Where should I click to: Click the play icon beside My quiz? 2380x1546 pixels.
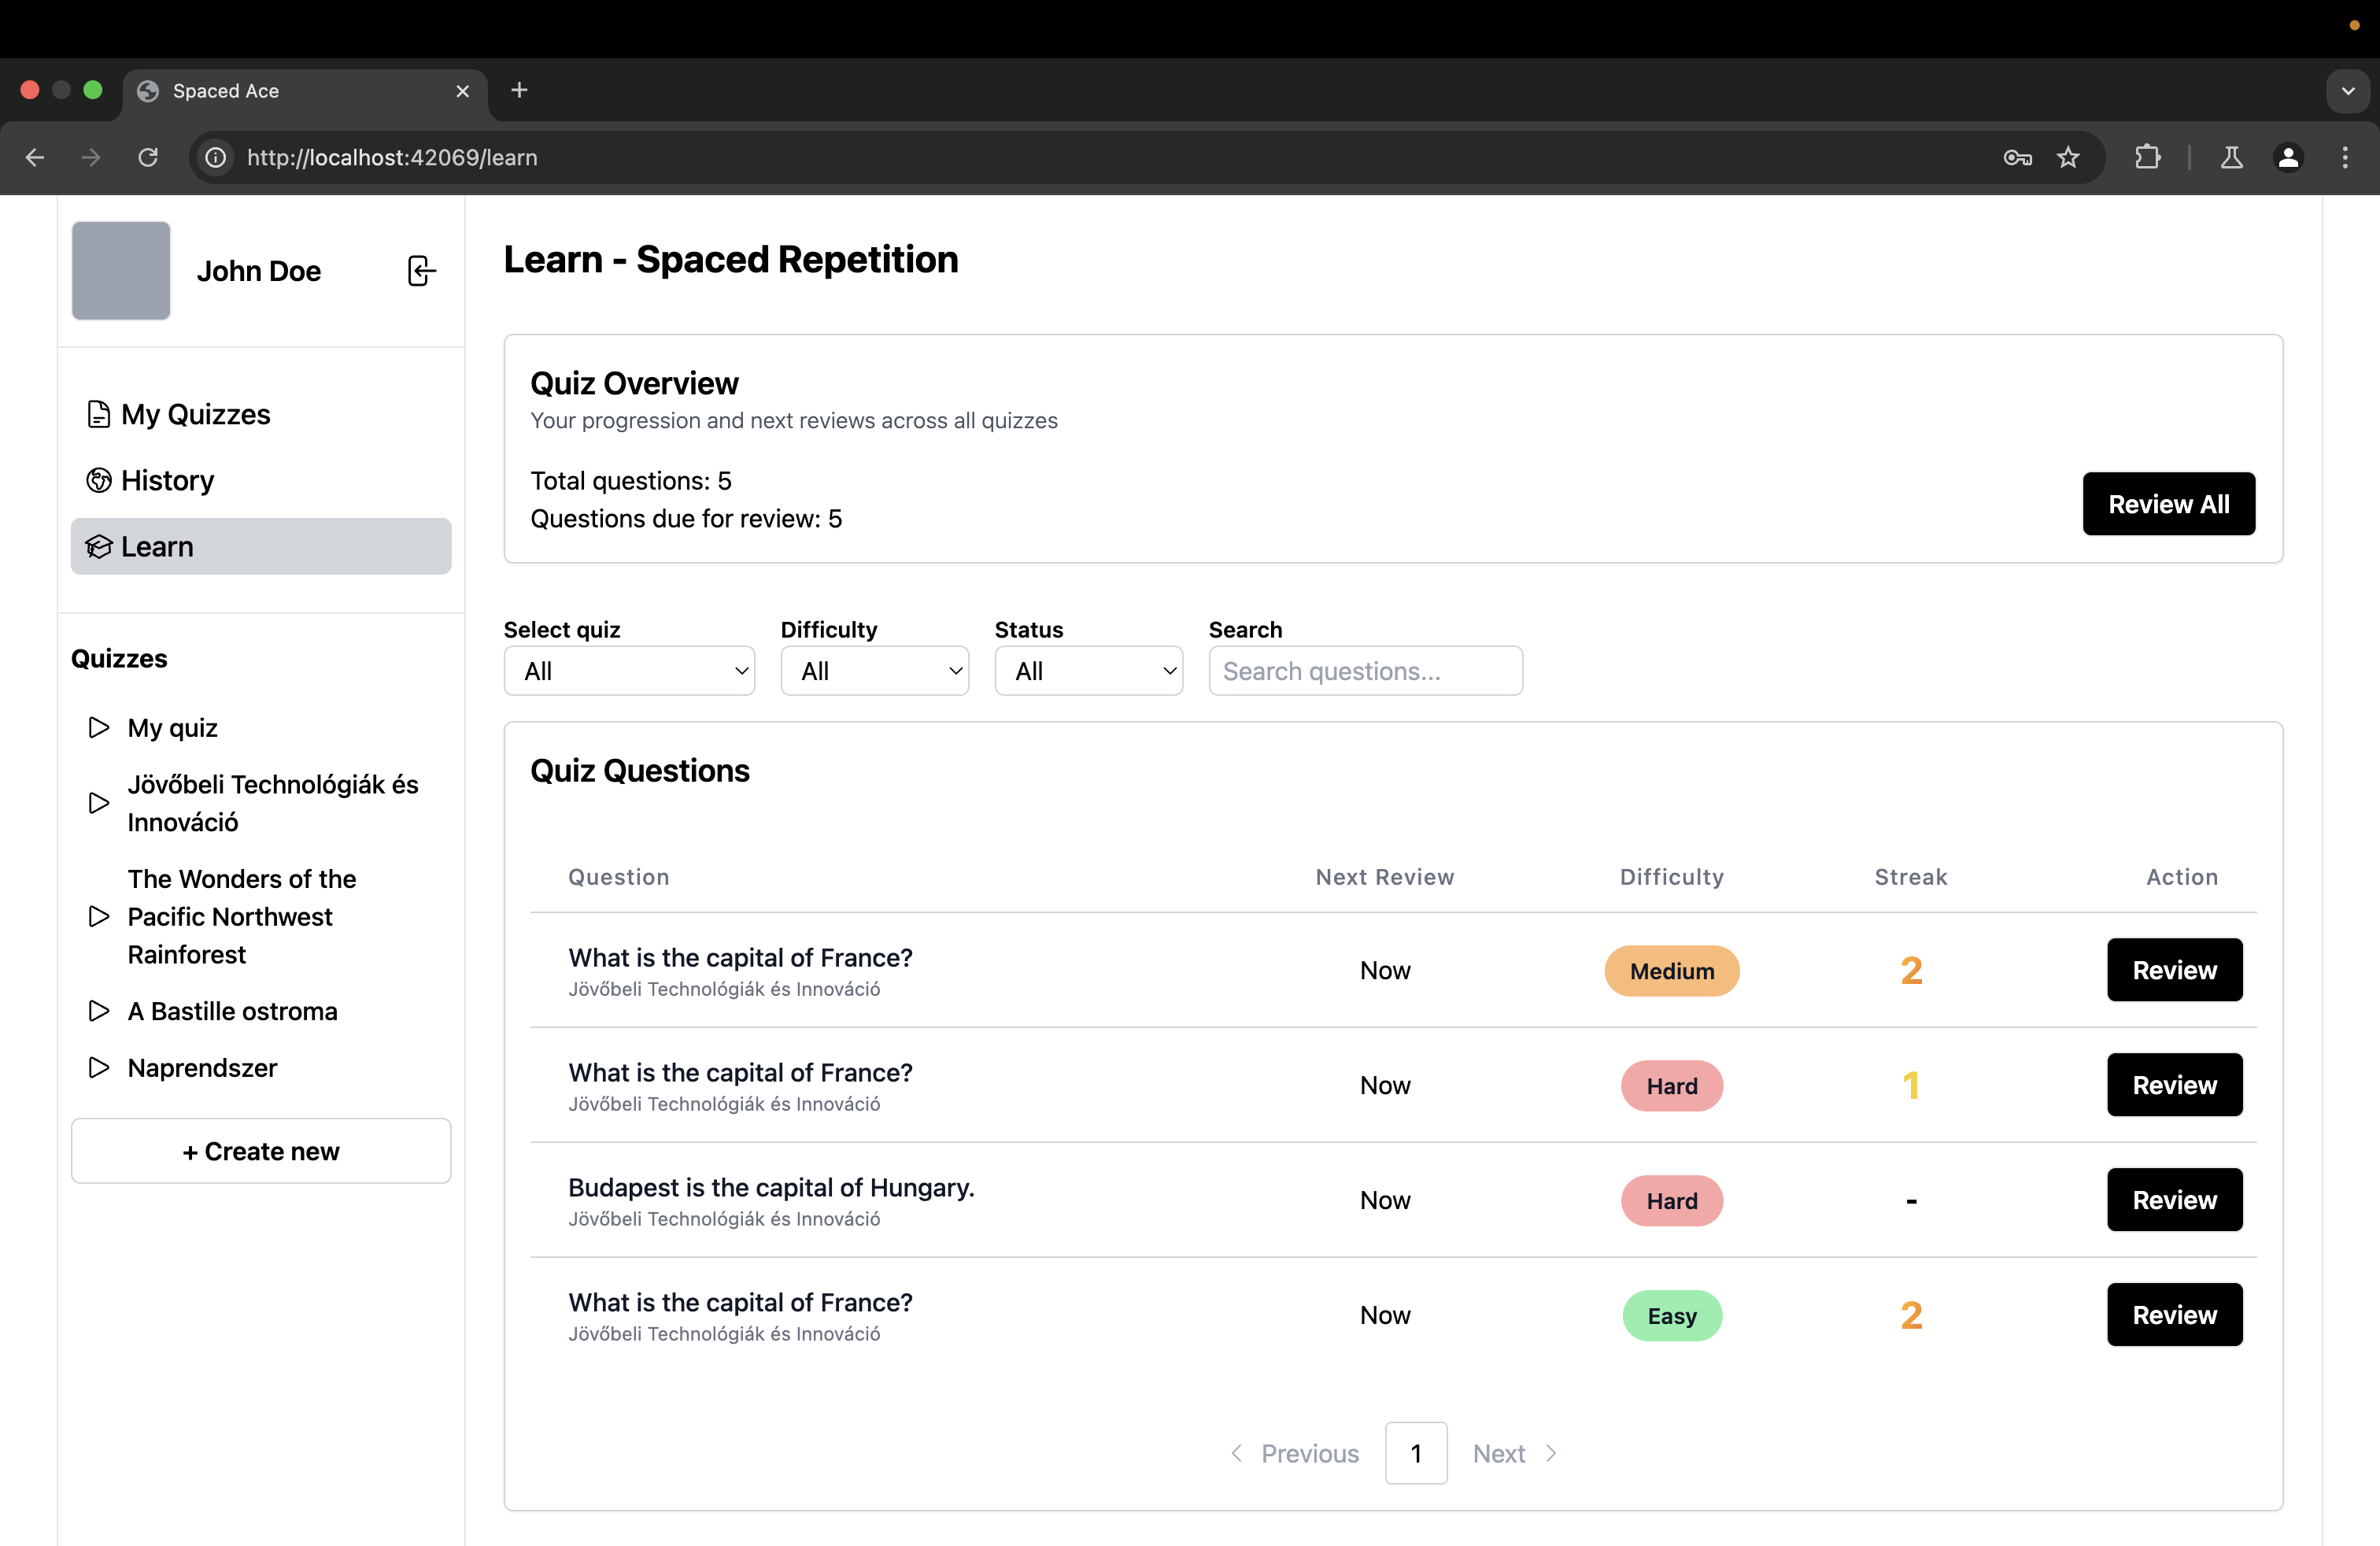pyautogui.click(x=98, y=727)
